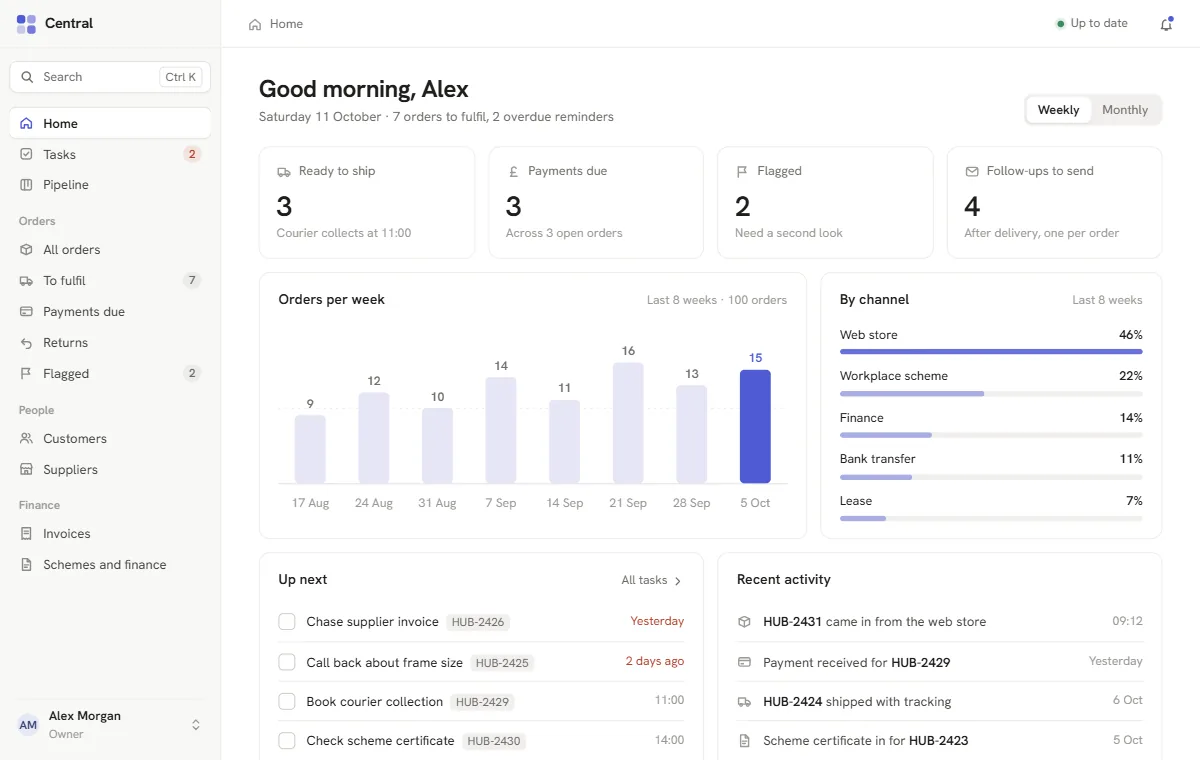1200x760 pixels.
Task: Tick the Call back about frame size checkbox
Action: (287, 662)
